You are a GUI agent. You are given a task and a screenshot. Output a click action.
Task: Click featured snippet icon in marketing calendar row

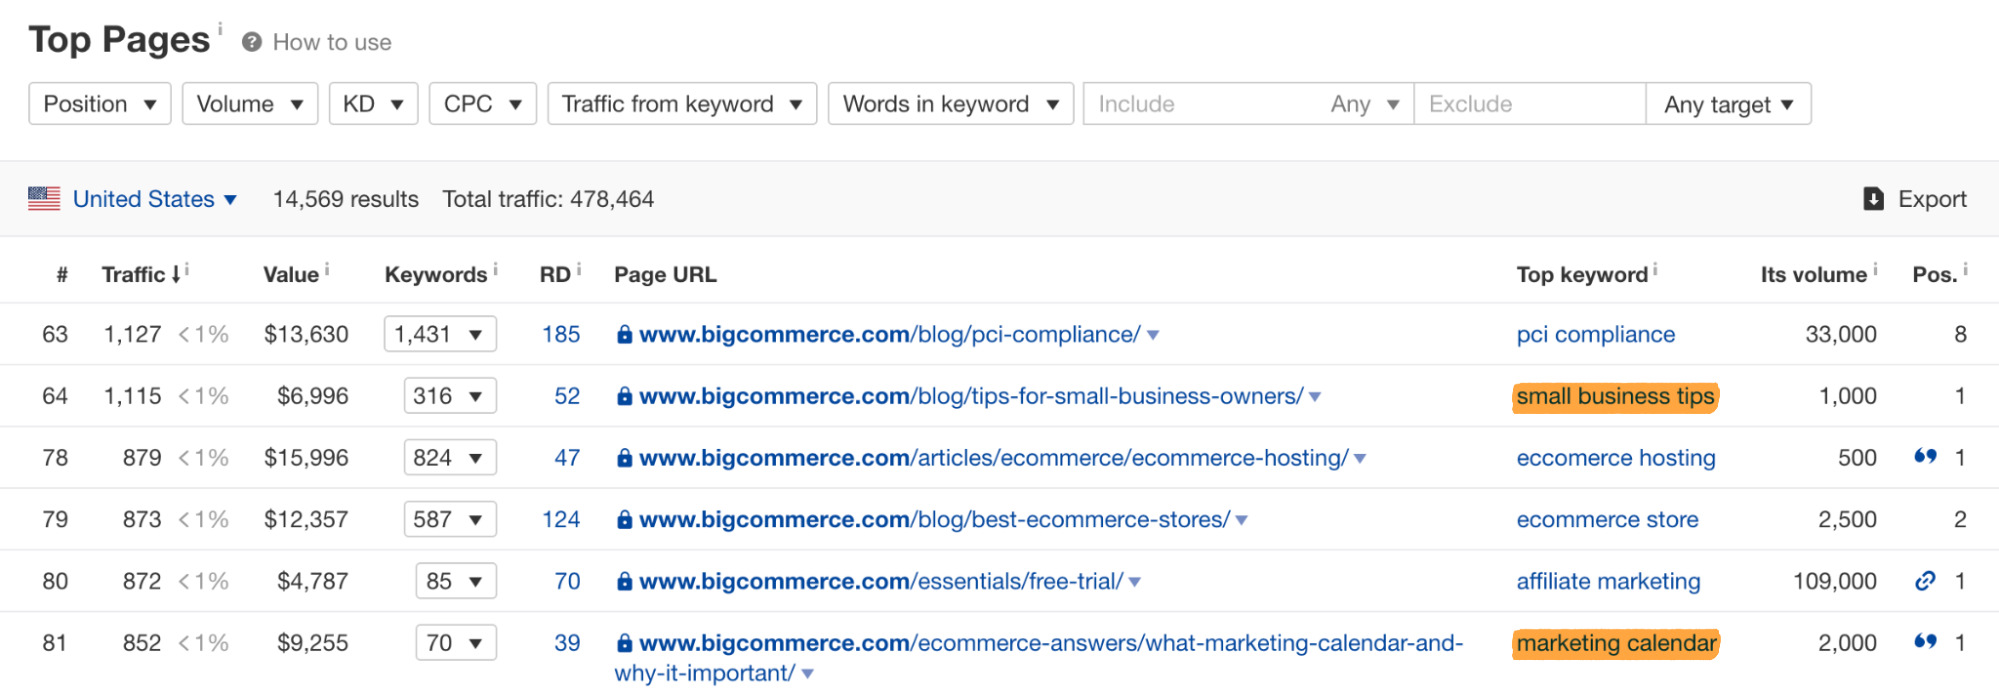[x=1925, y=642]
